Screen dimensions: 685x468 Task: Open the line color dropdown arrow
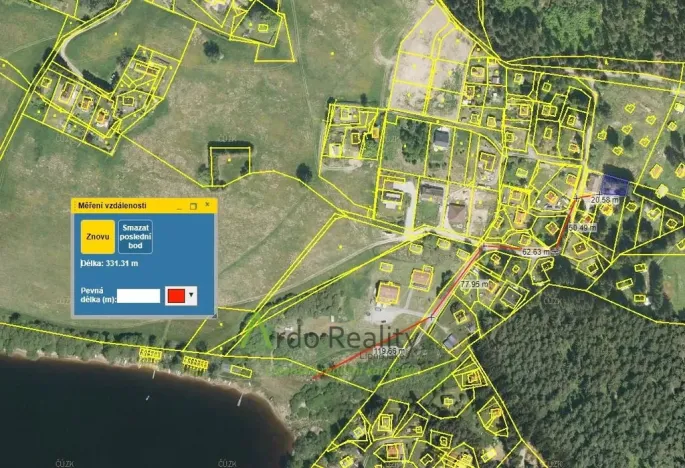(x=191, y=296)
